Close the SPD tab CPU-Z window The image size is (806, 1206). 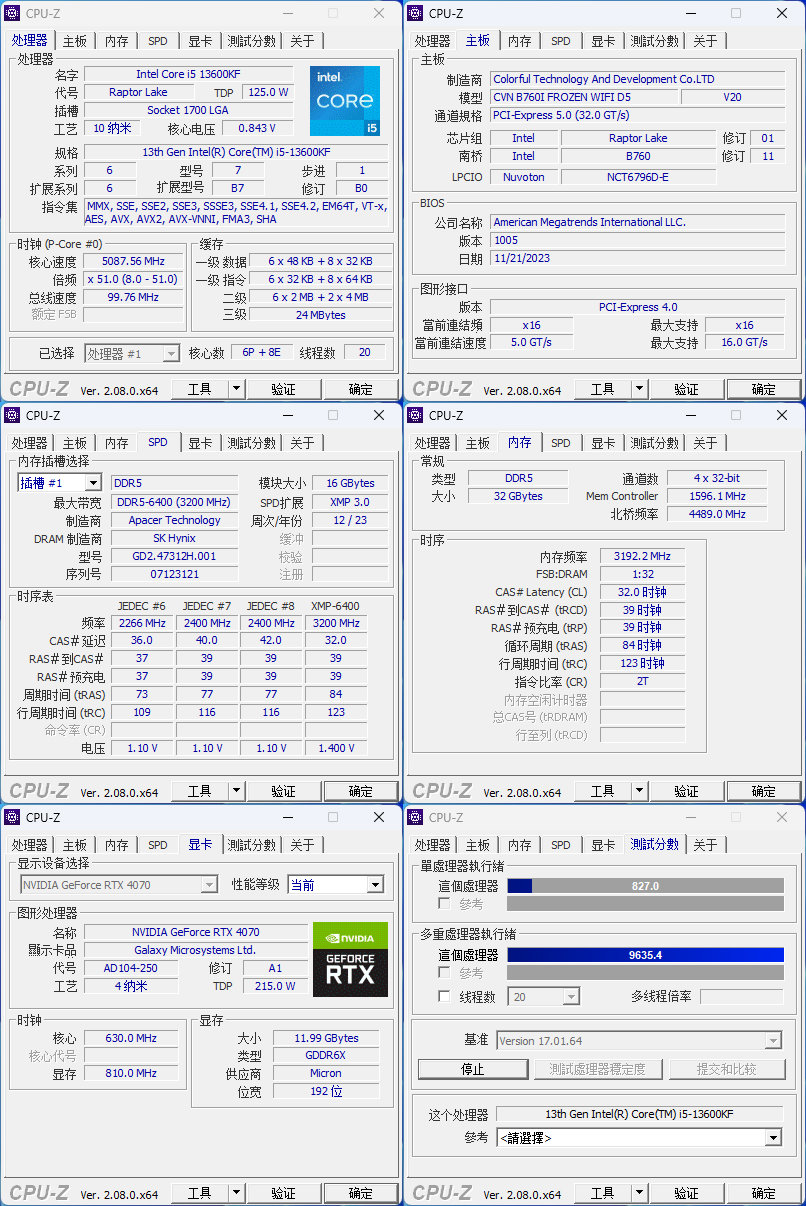379,416
